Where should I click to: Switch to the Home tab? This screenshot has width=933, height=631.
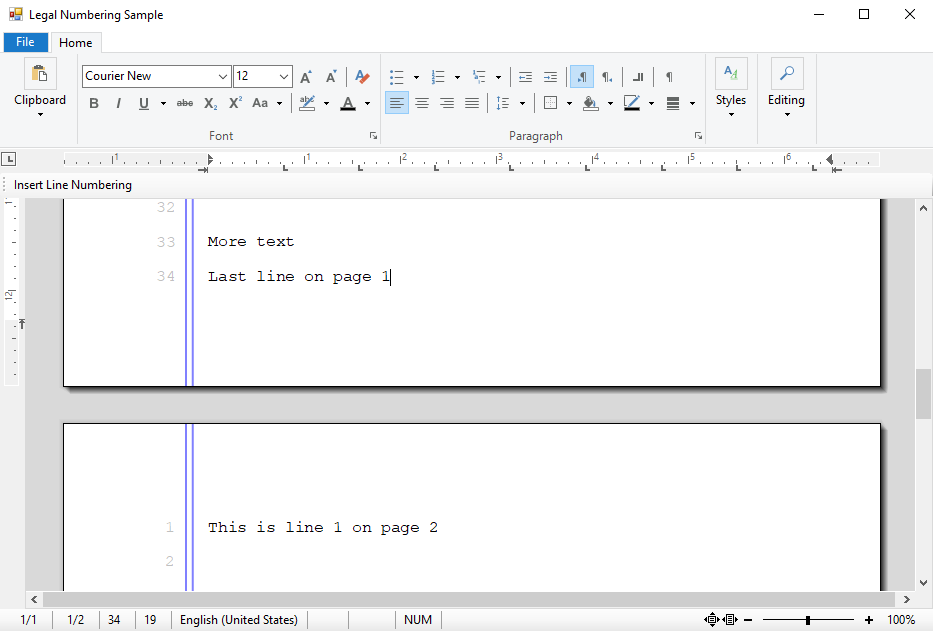point(76,43)
